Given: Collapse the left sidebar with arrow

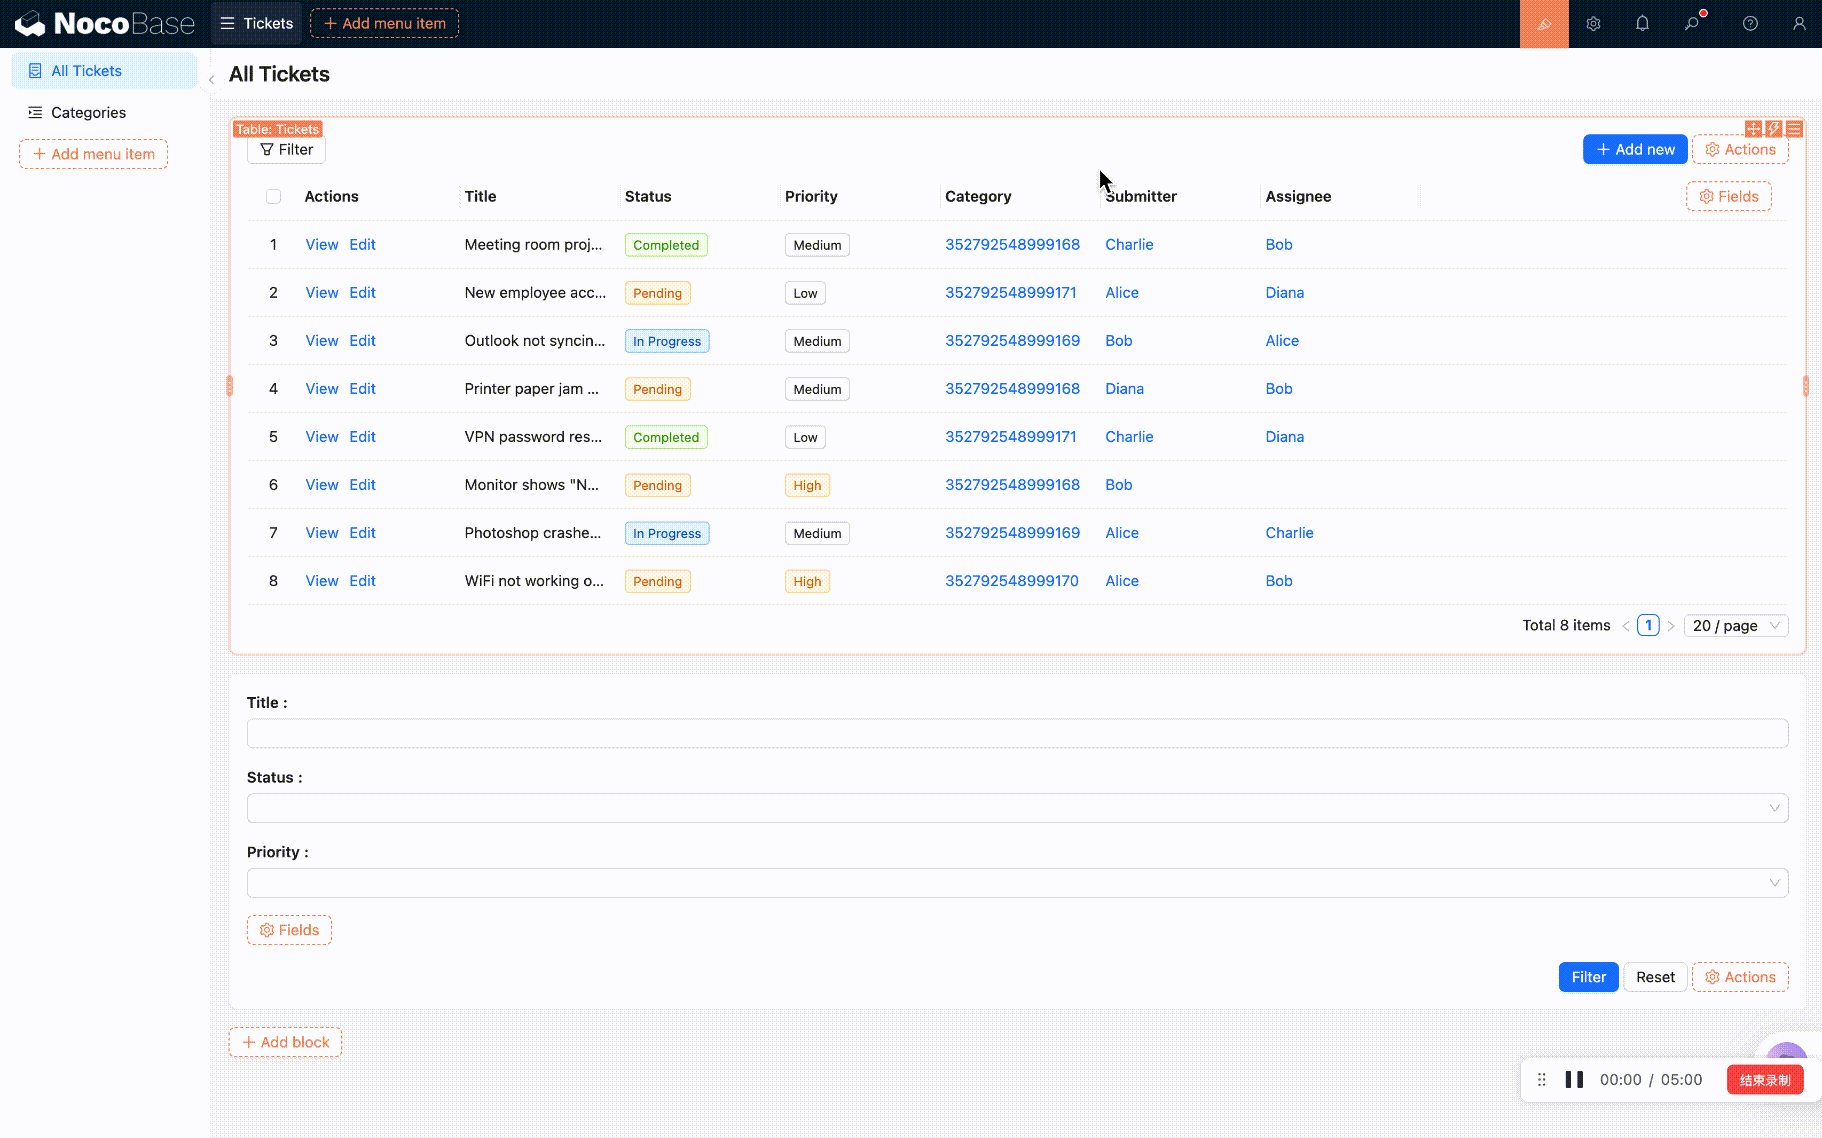Looking at the screenshot, I should (211, 79).
